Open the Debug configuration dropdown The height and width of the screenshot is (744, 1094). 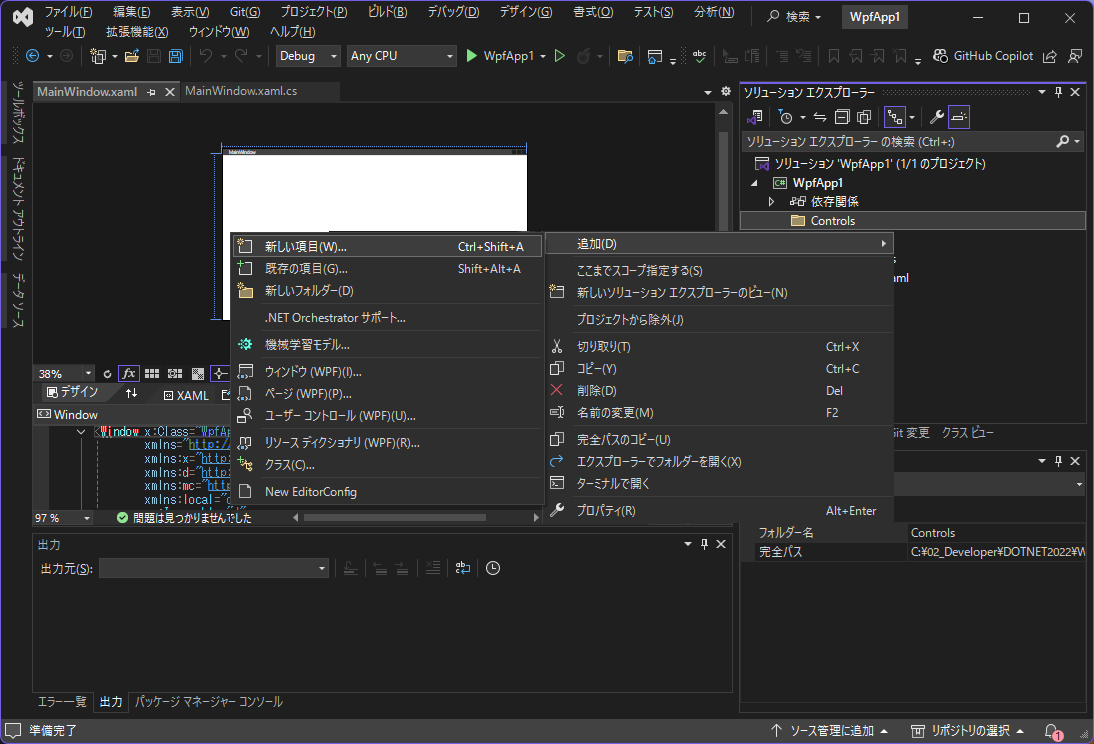[x=307, y=56]
